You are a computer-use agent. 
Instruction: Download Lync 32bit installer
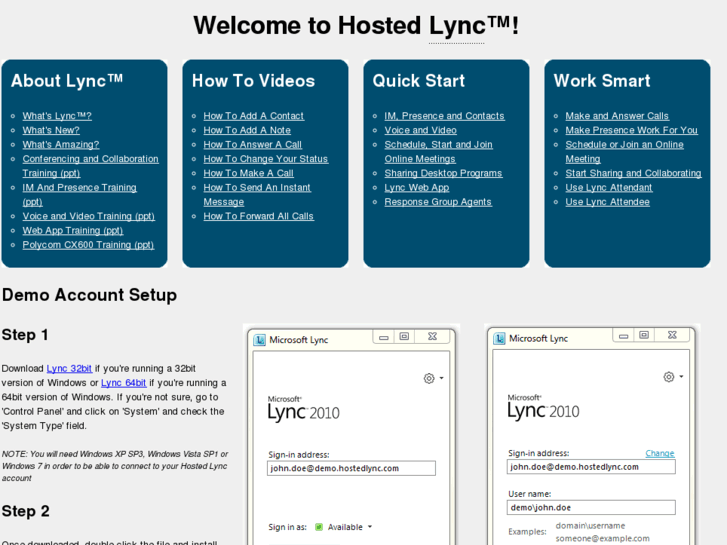point(69,369)
